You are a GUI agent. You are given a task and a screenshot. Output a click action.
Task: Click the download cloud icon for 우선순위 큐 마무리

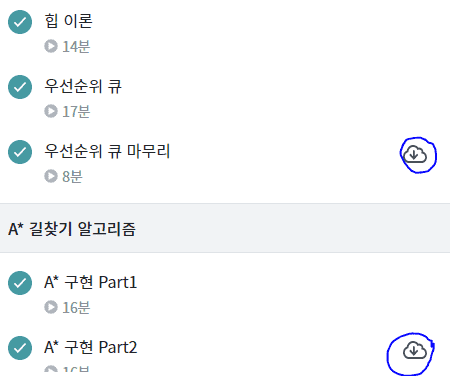click(x=415, y=154)
